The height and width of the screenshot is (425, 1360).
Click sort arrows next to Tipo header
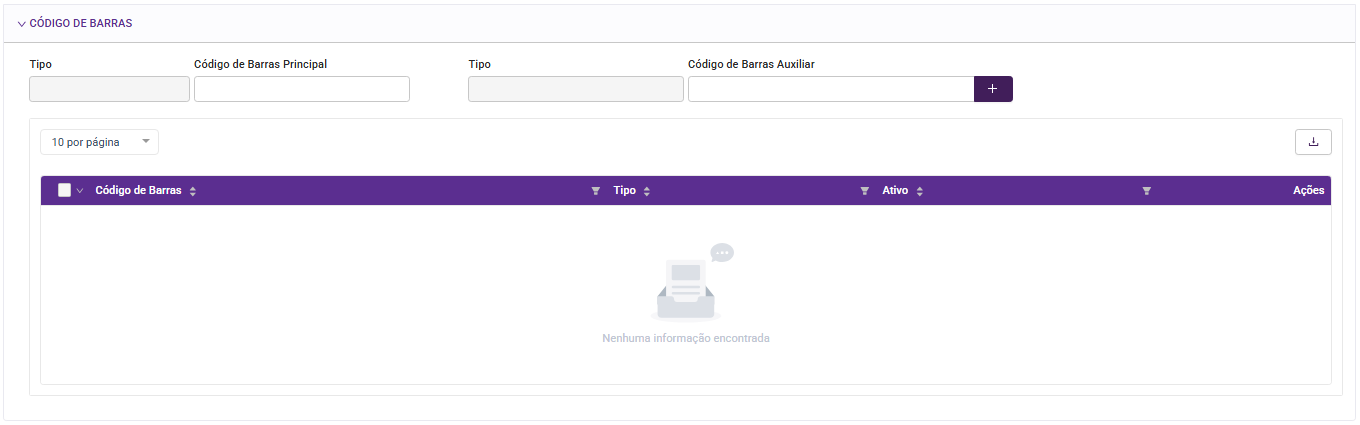point(647,191)
